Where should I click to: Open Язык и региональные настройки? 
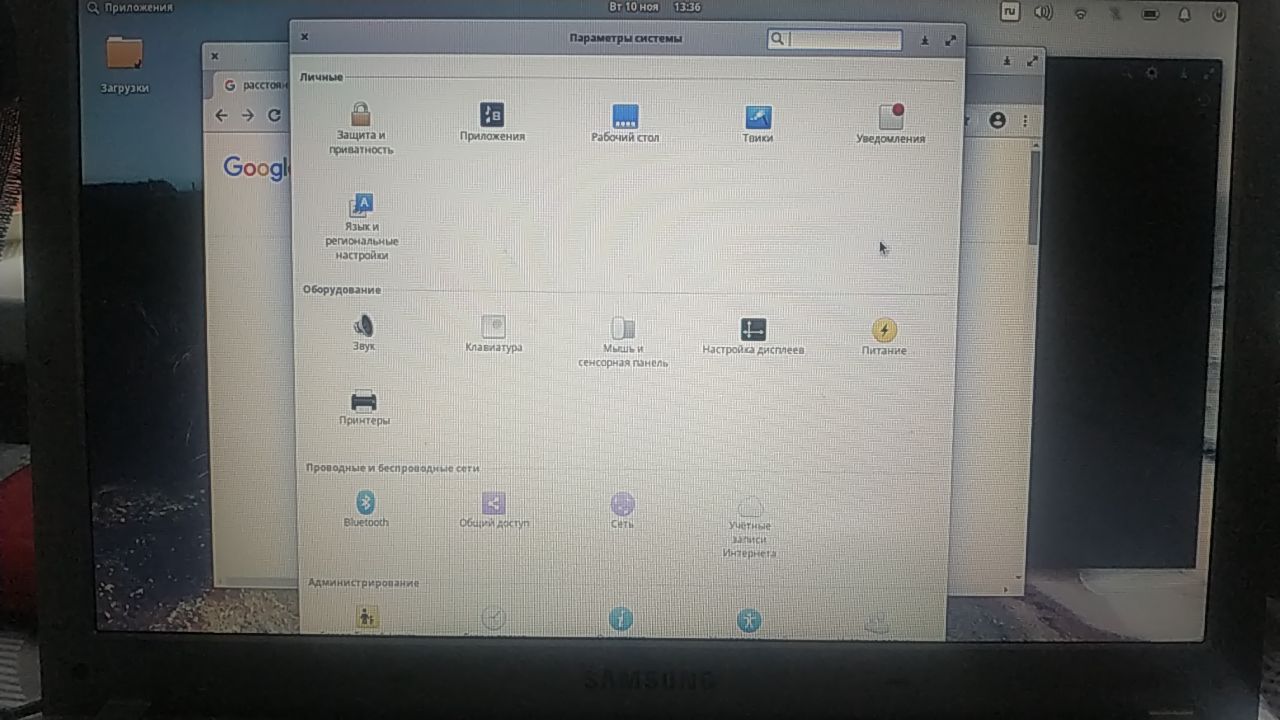[362, 227]
